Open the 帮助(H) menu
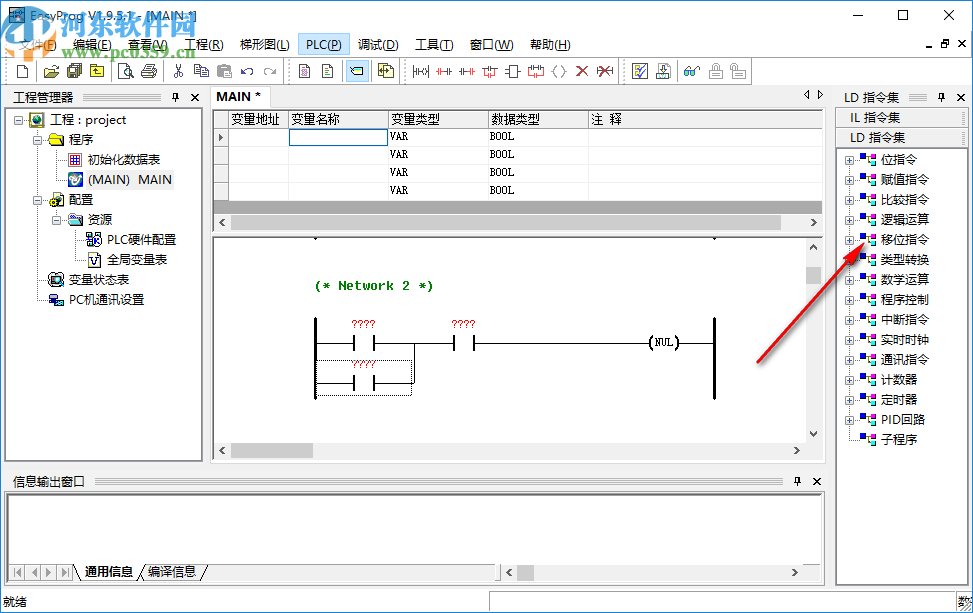 (550, 45)
